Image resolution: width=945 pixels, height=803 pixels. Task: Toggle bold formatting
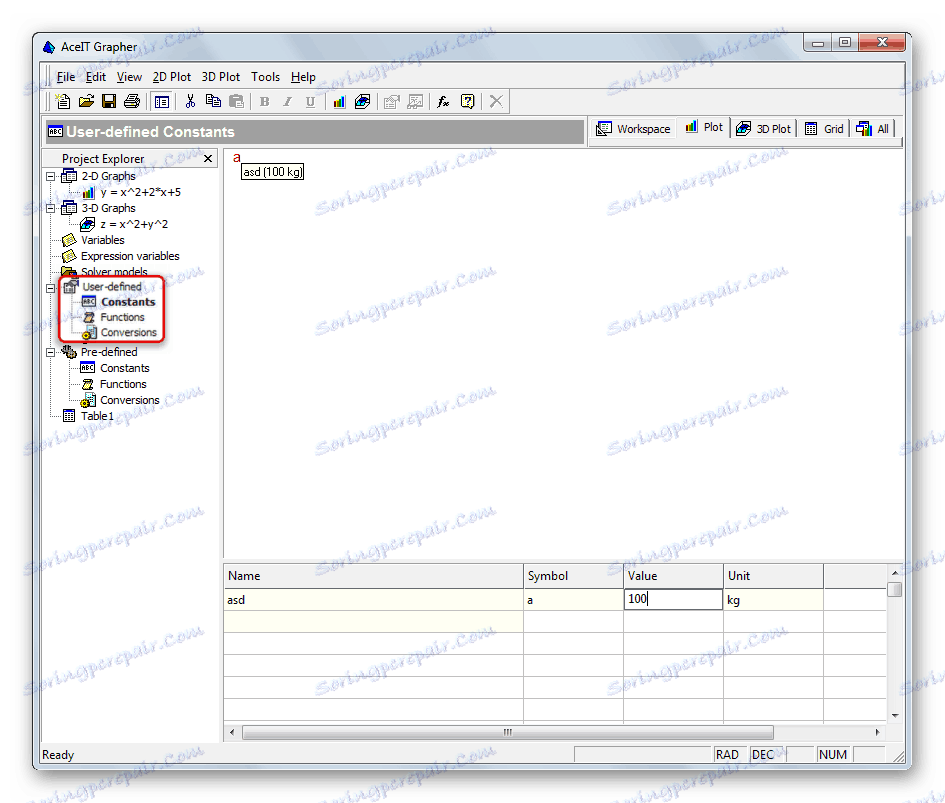click(x=265, y=101)
